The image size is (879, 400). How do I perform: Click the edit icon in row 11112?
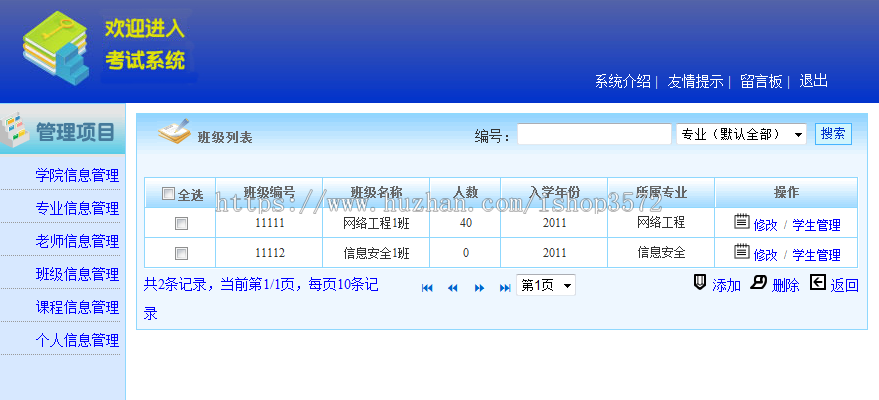742,252
